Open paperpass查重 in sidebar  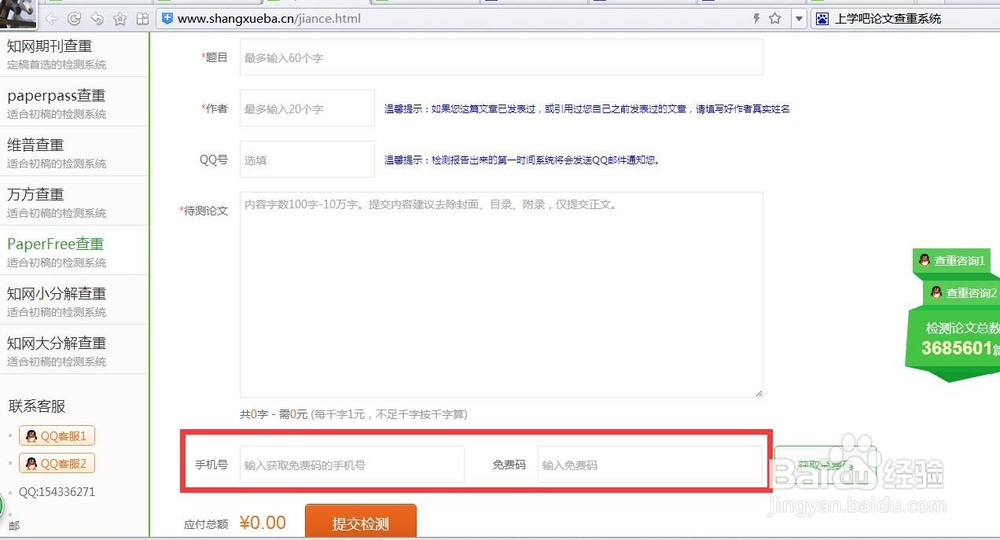click(x=74, y=103)
